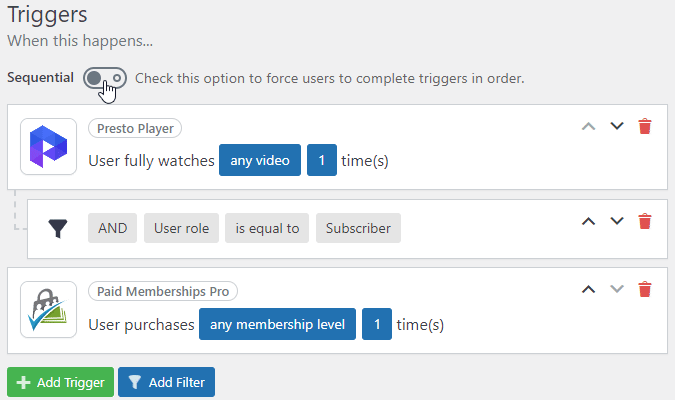
Task: Delete the Presto Player trigger
Action: tap(645, 126)
